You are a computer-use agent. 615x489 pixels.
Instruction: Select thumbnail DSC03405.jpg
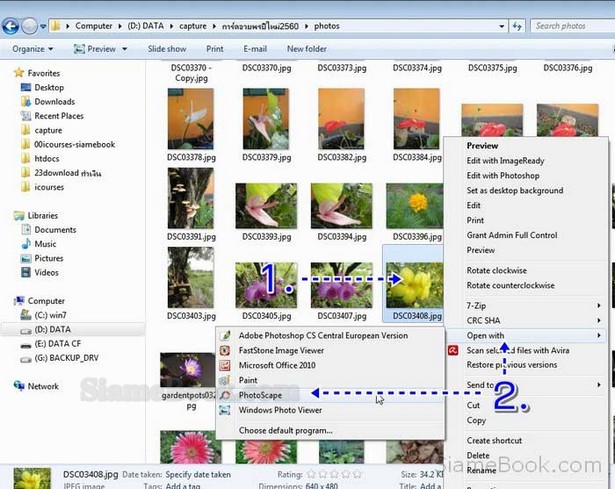266,285
